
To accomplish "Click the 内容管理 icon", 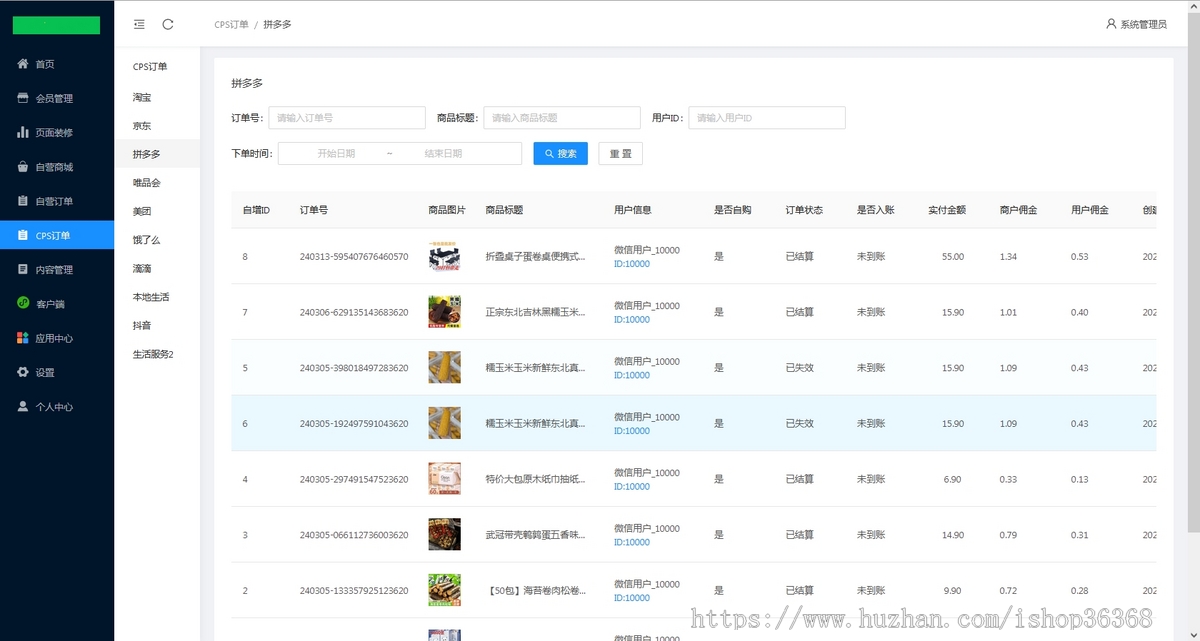I will (x=23, y=269).
